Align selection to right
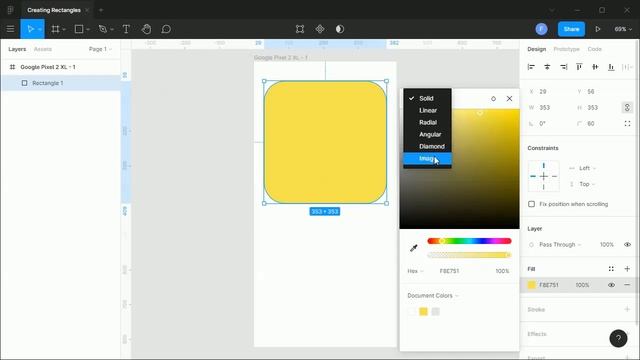 pos(563,67)
